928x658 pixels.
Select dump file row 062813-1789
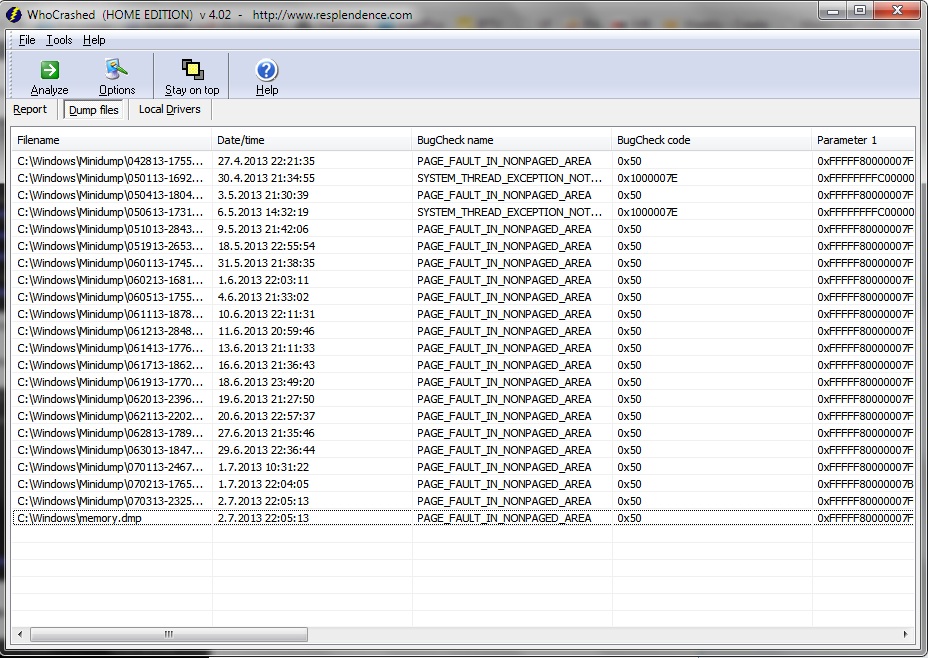pyautogui.click(x=463, y=433)
